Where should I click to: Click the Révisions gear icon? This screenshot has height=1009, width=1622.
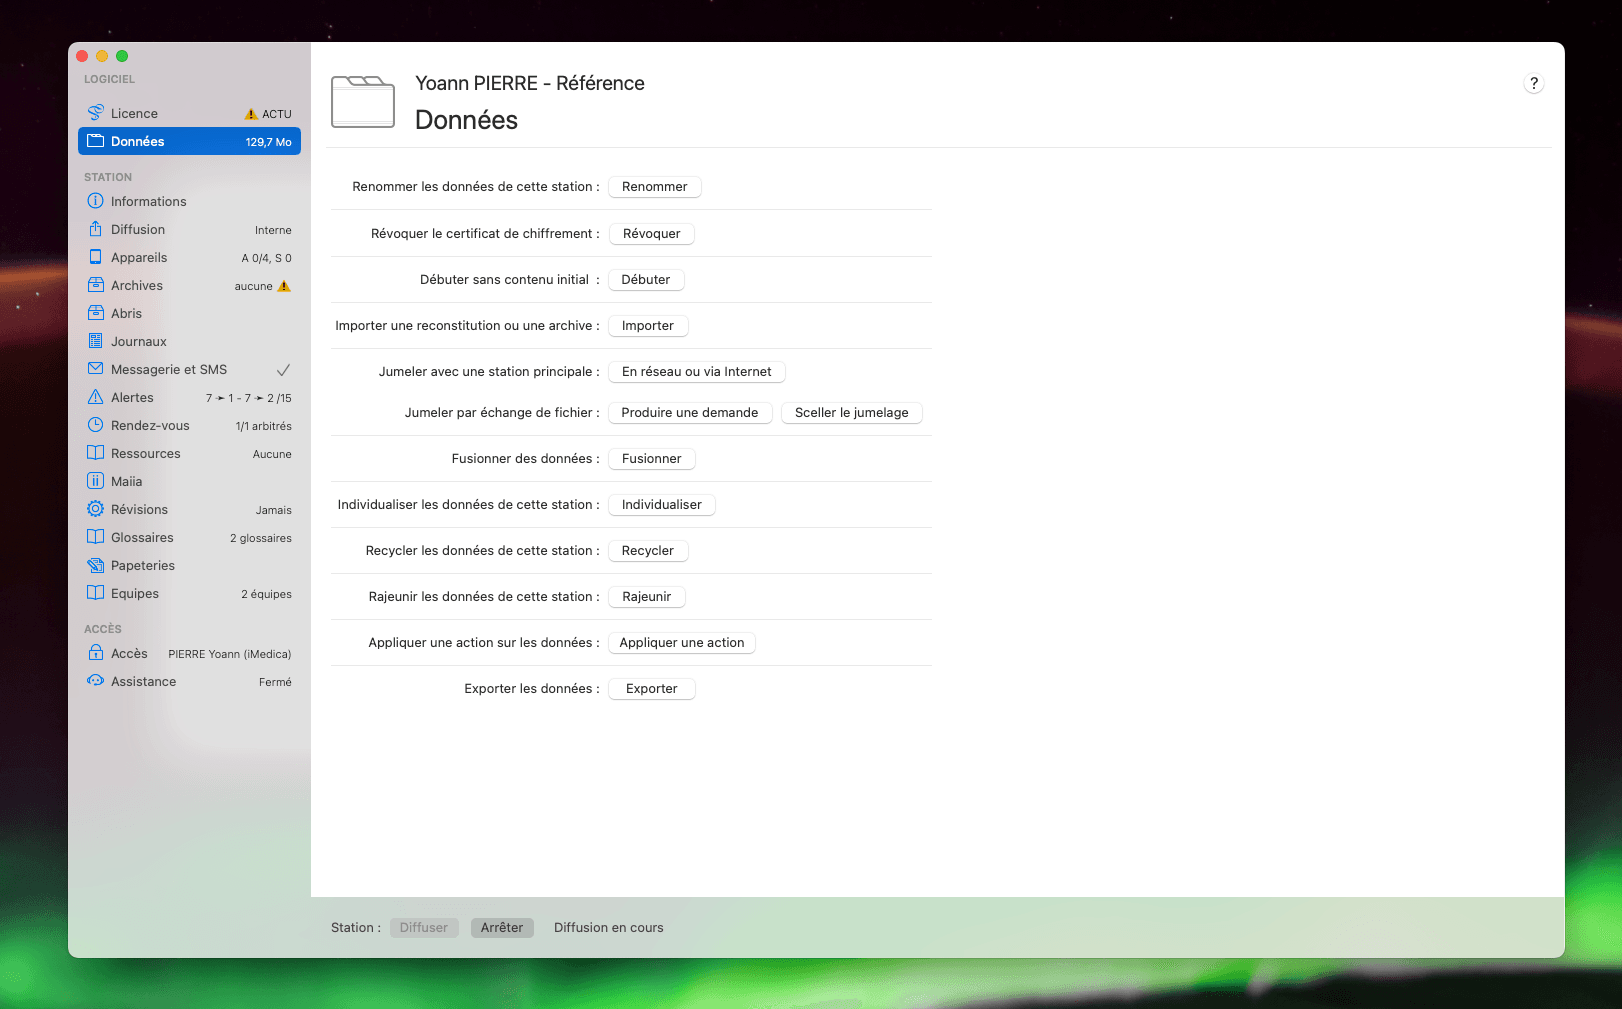96,509
